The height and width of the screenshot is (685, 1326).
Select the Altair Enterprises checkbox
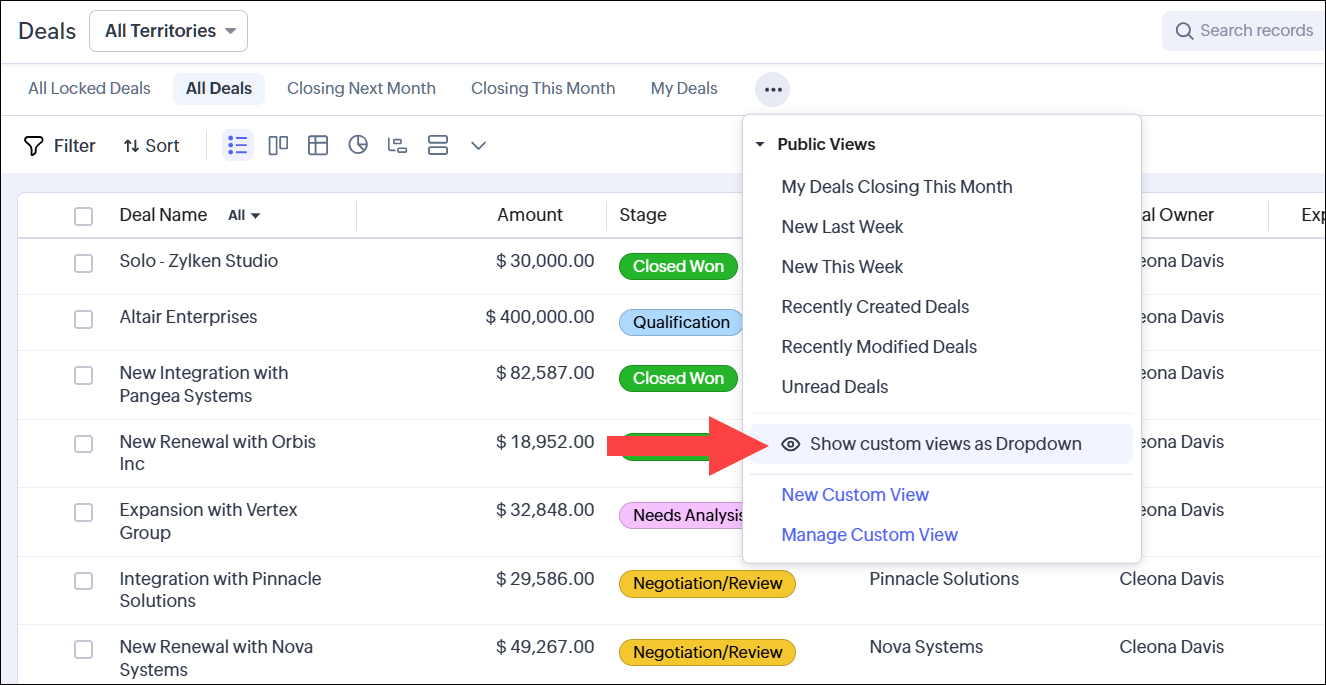83,319
